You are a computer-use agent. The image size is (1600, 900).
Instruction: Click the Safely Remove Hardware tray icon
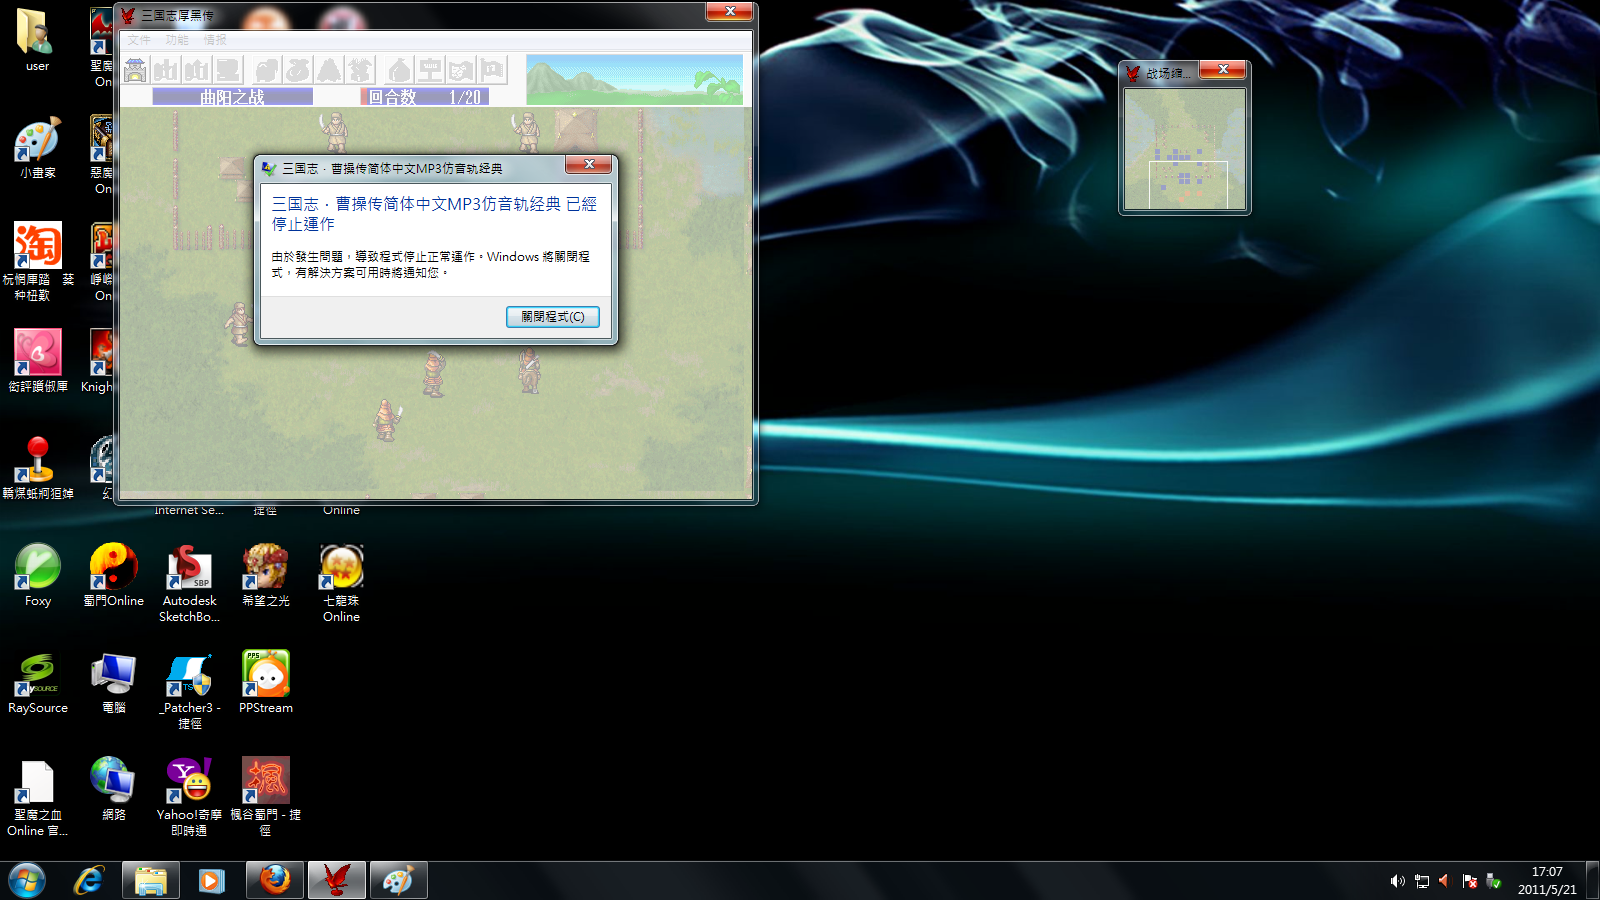pos(1493,881)
